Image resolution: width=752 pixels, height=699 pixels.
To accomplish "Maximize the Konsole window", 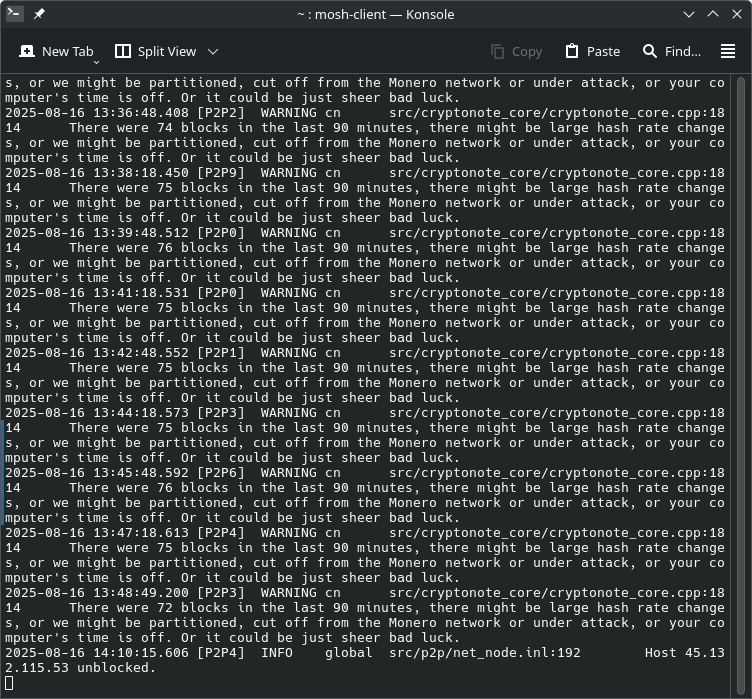I will coord(713,14).
